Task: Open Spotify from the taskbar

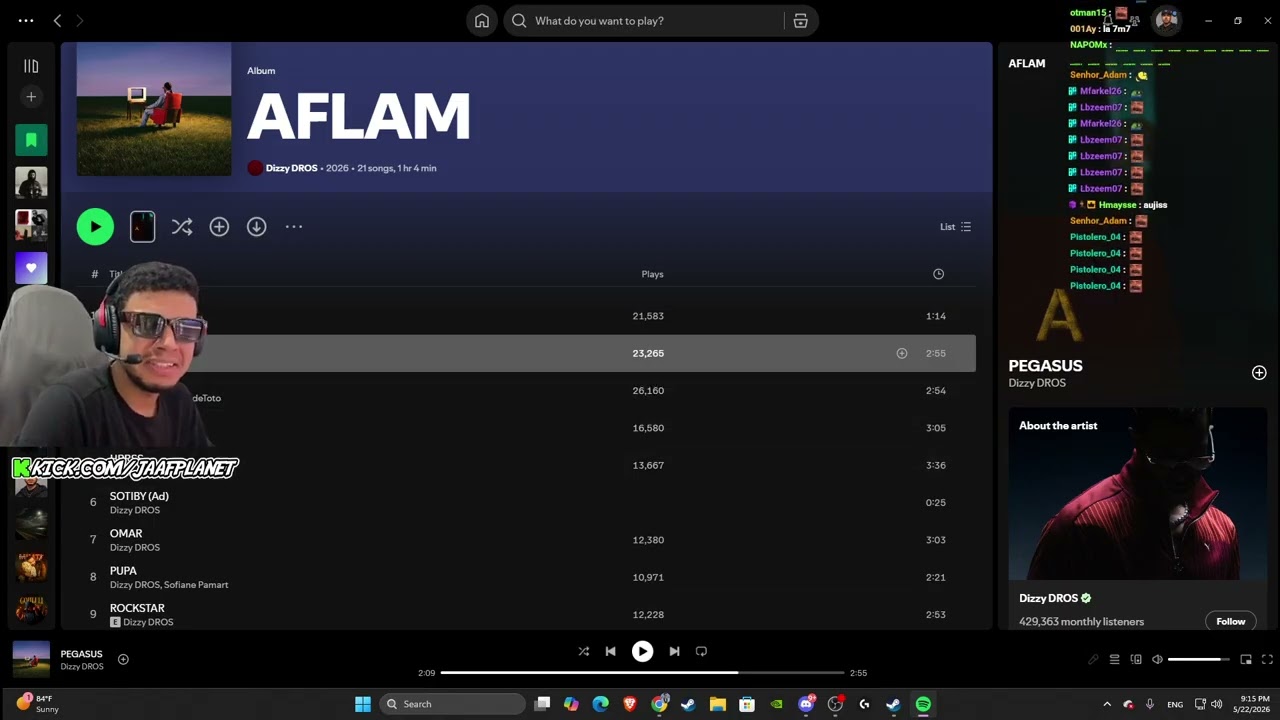Action: tap(923, 704)
